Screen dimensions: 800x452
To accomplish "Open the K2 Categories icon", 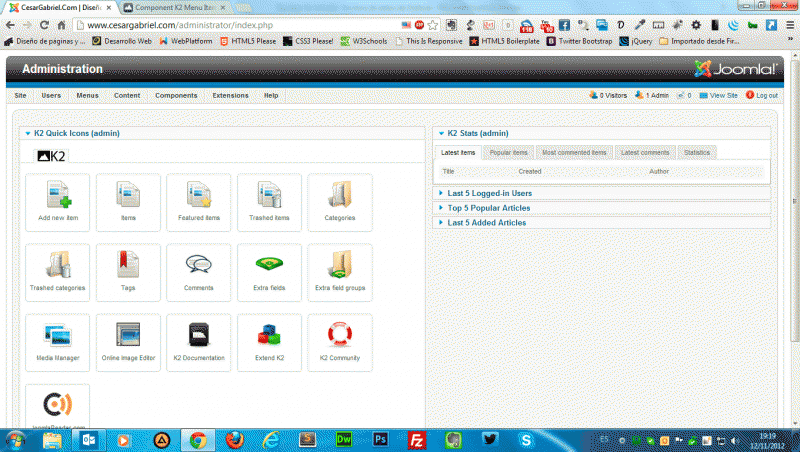I will coord(340,202).
